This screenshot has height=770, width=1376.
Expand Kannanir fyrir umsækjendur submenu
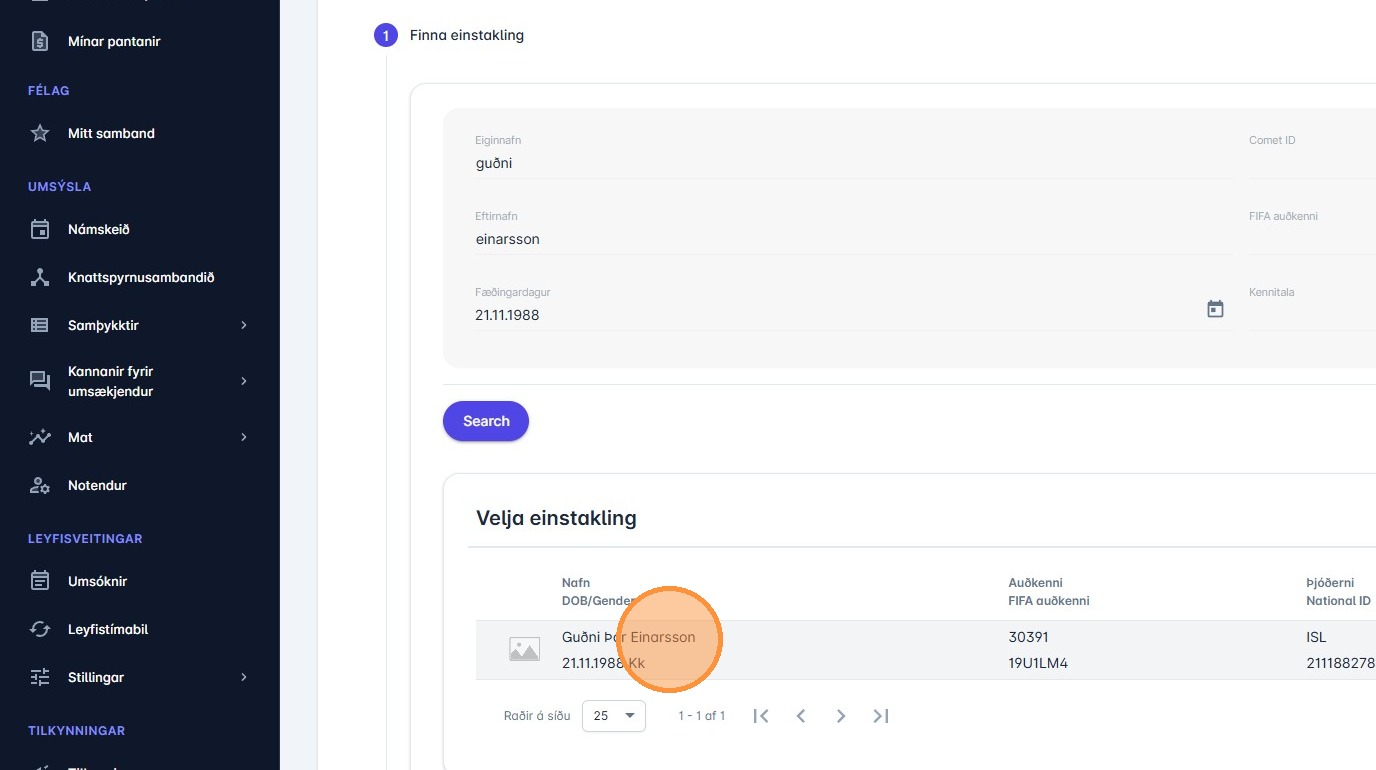(243, 381)
